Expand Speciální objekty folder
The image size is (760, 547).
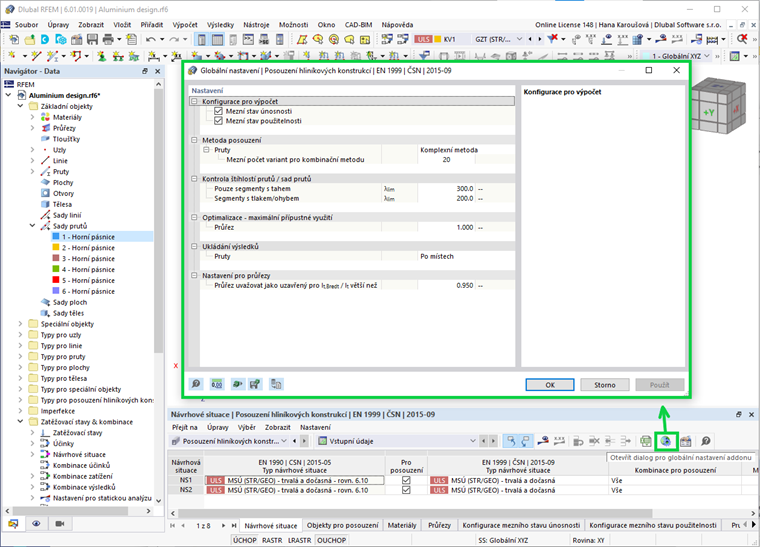click(x=20, y=324)
